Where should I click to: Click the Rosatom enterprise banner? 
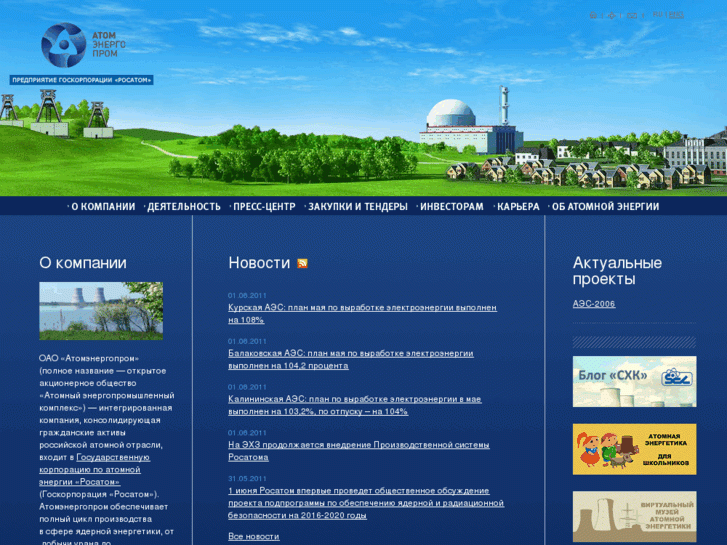coord(82,80)
